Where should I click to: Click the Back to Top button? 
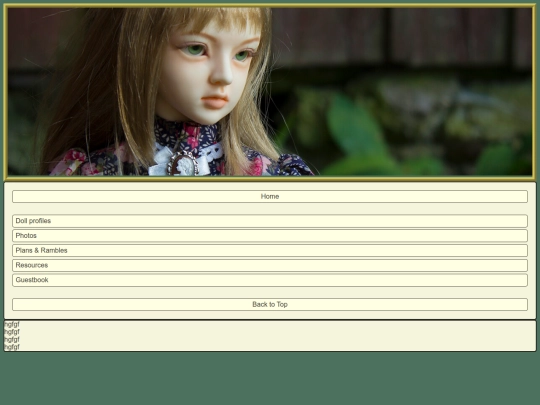pyautogui.click(x=270, y=304)
